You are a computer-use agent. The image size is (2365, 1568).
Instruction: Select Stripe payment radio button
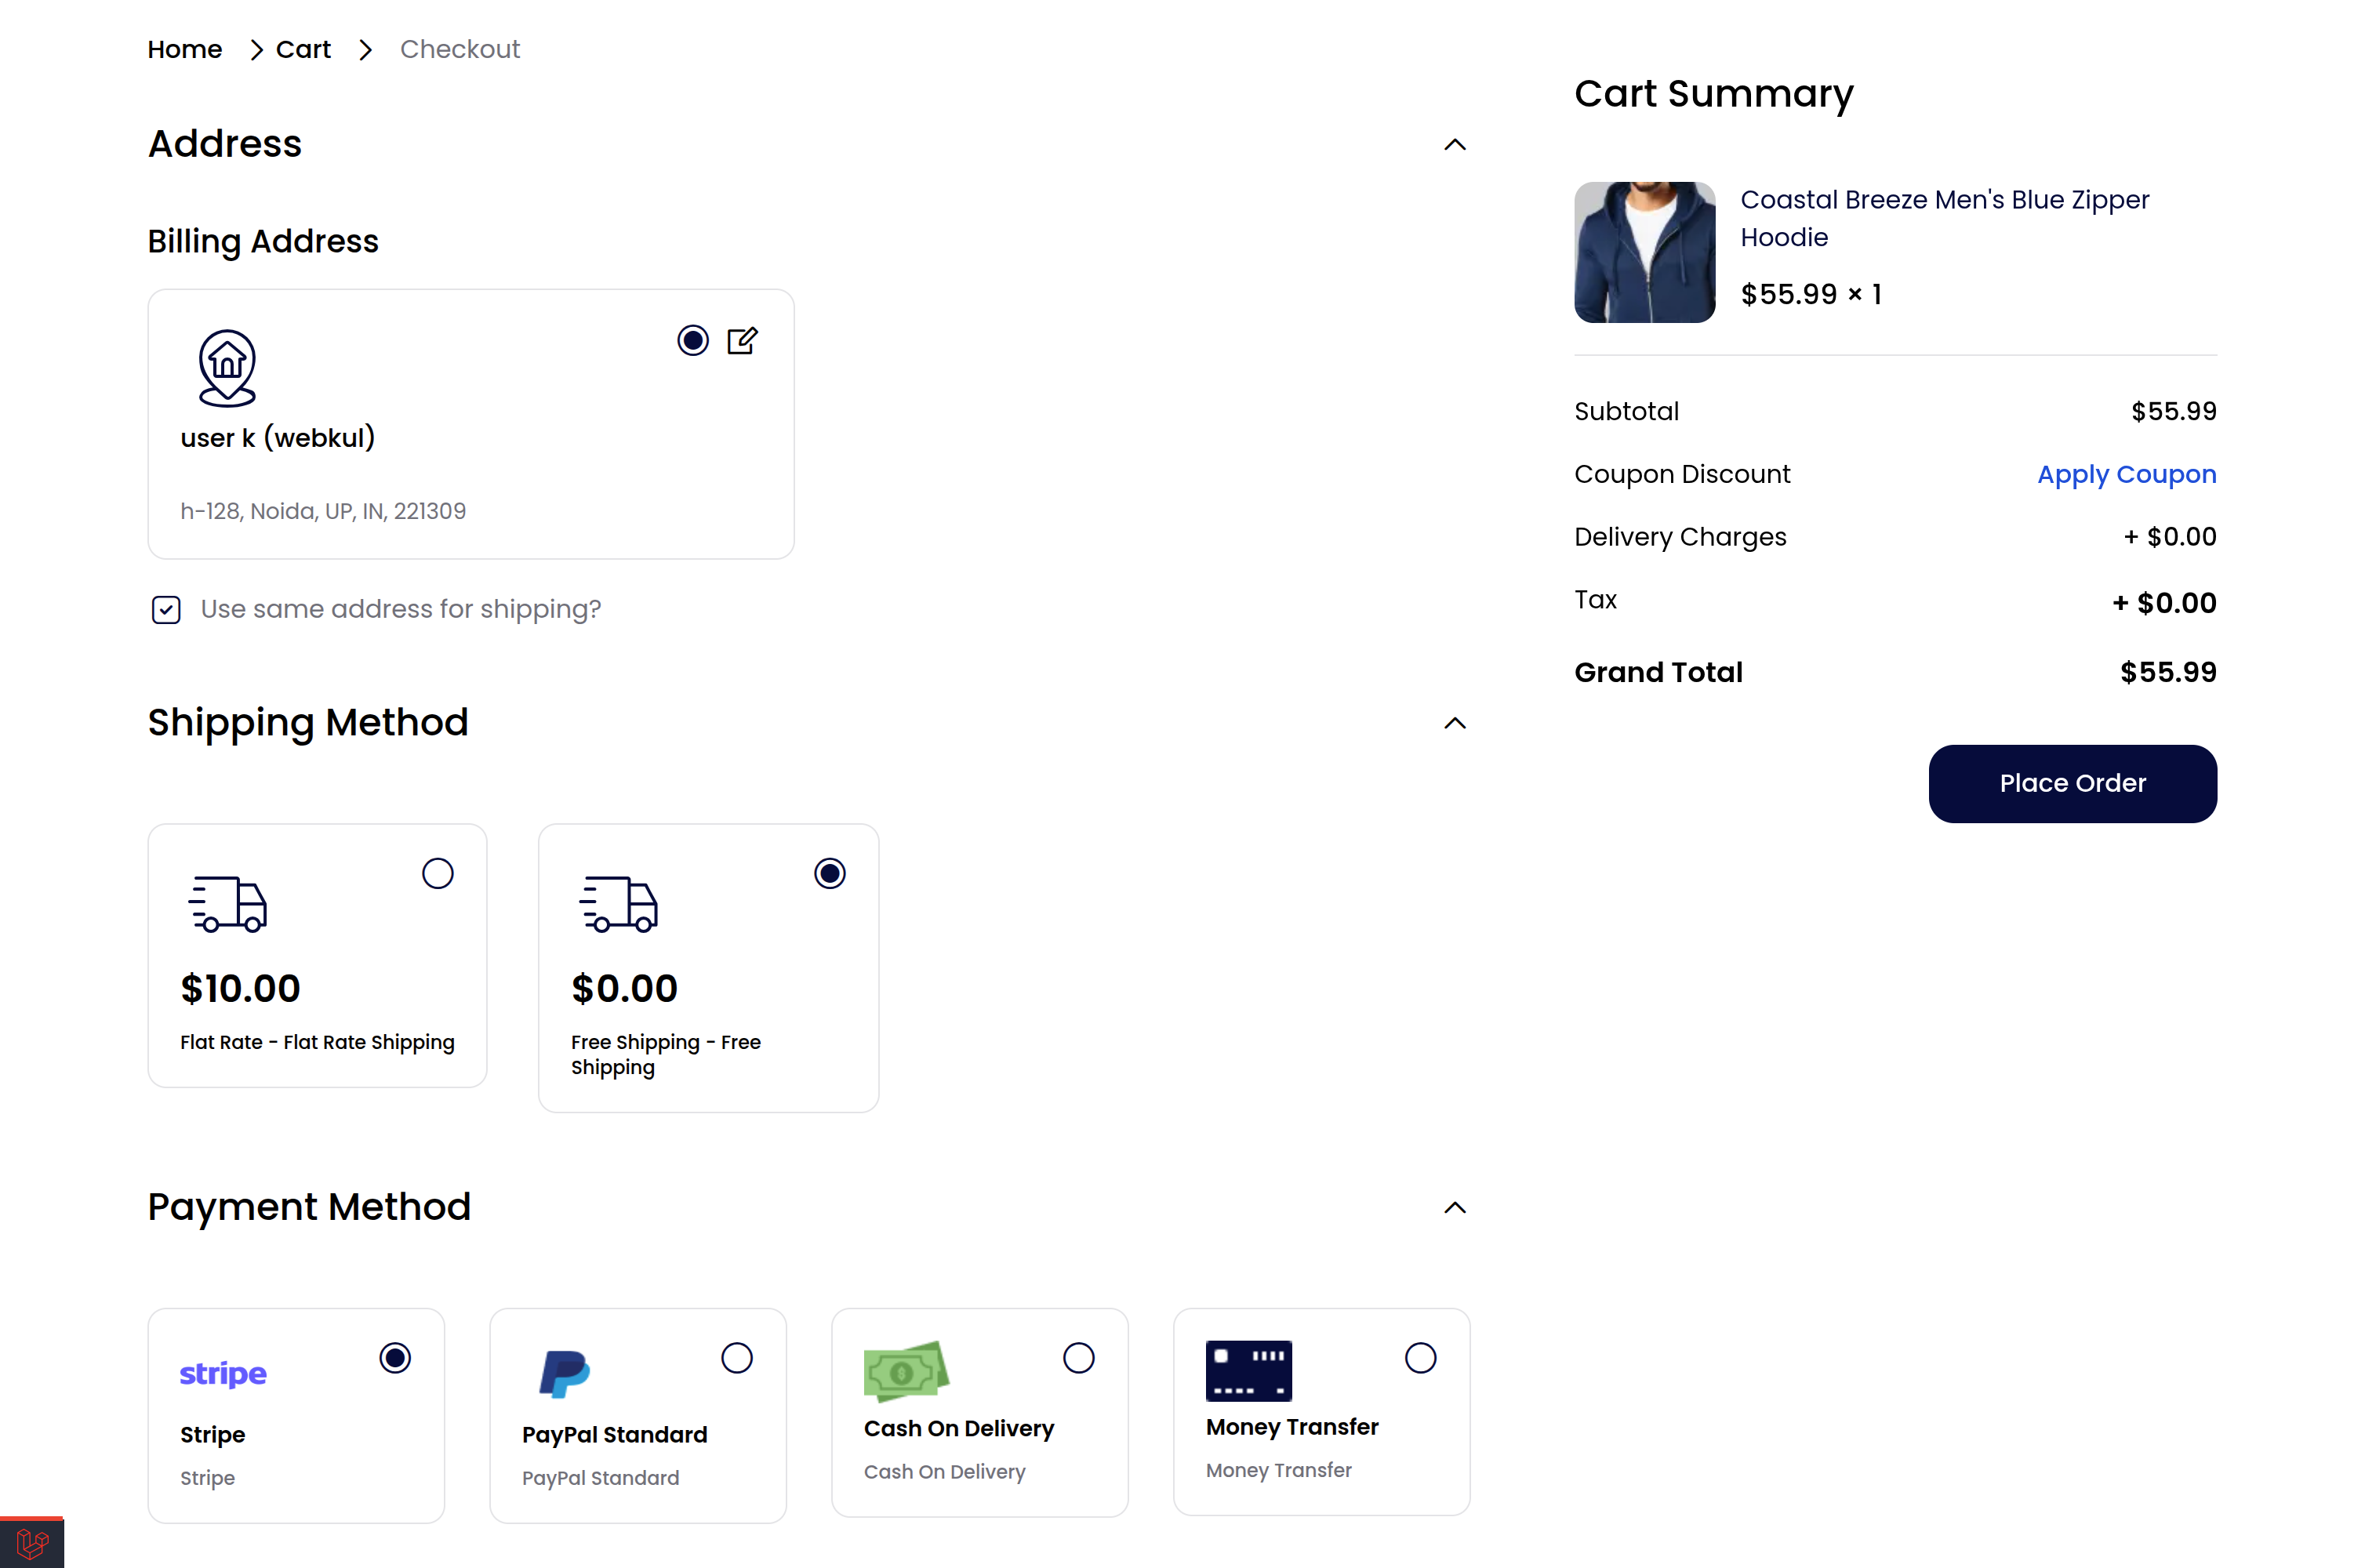395,1358
